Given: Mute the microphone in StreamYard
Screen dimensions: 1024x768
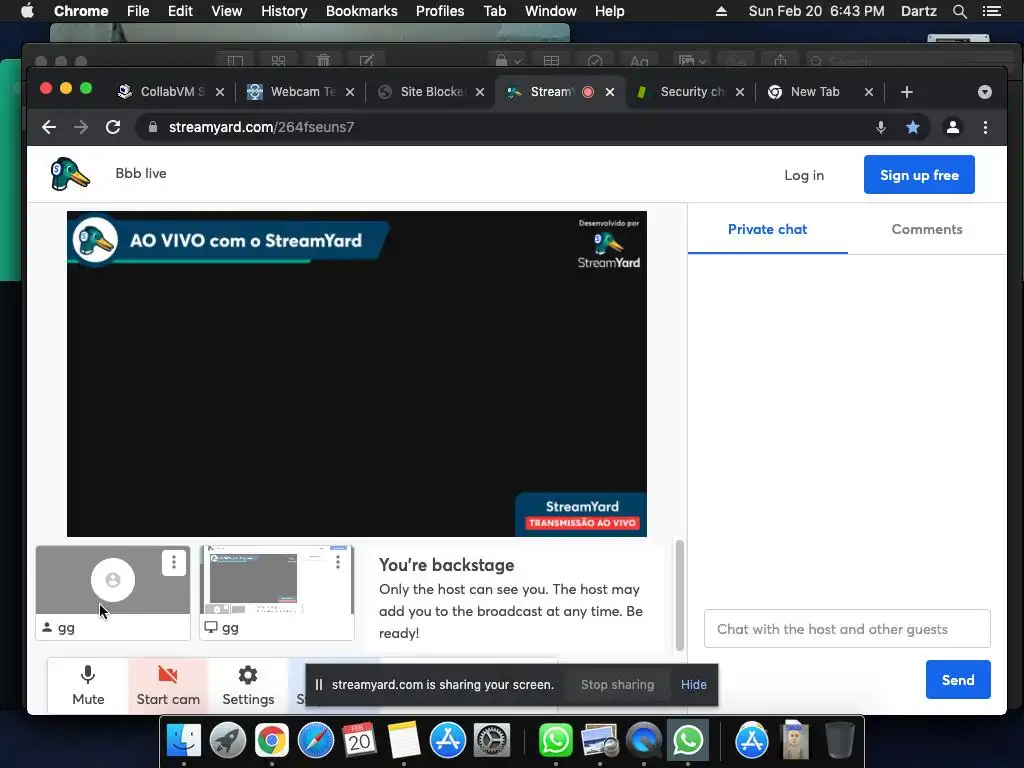Looking at the screenshot, I should (x=88, y=685).
